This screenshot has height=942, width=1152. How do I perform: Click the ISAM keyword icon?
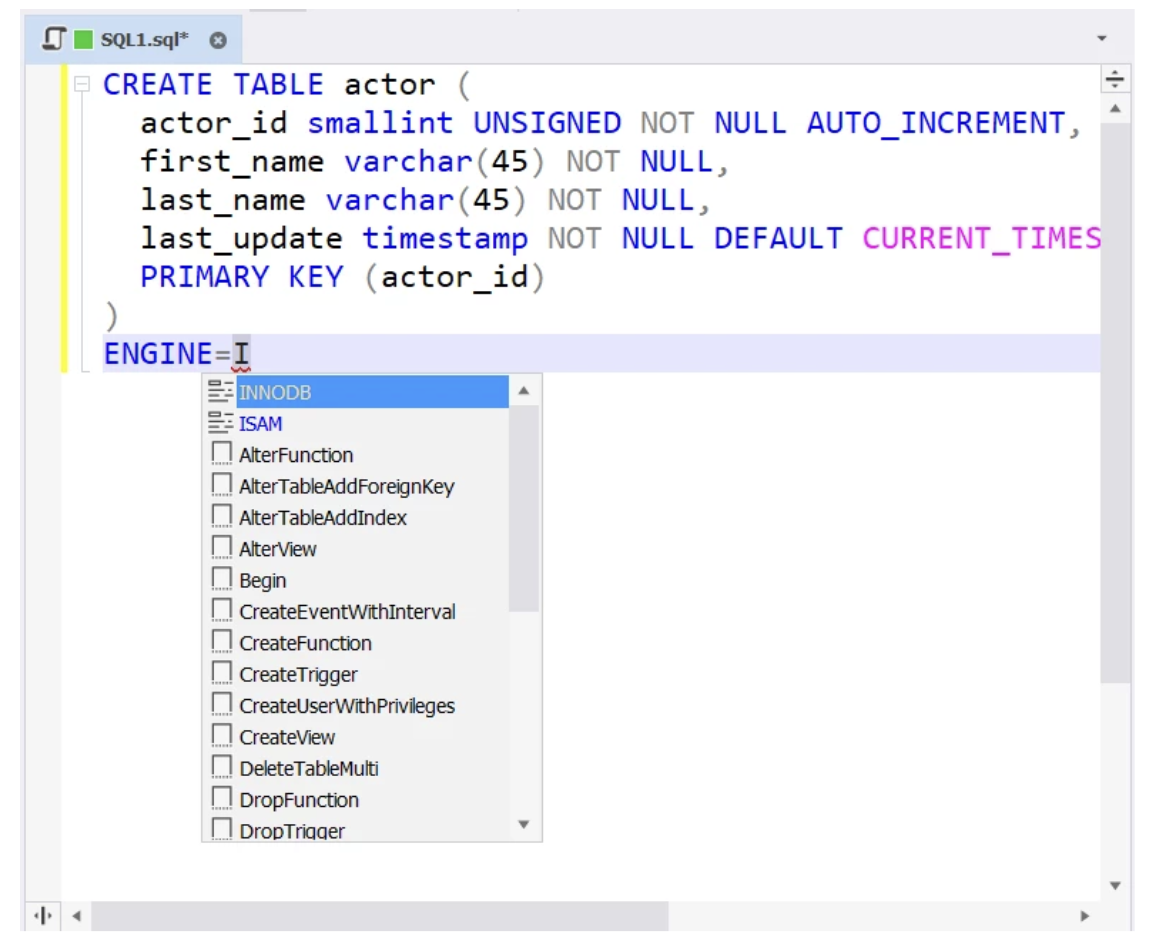coord(220,423)
